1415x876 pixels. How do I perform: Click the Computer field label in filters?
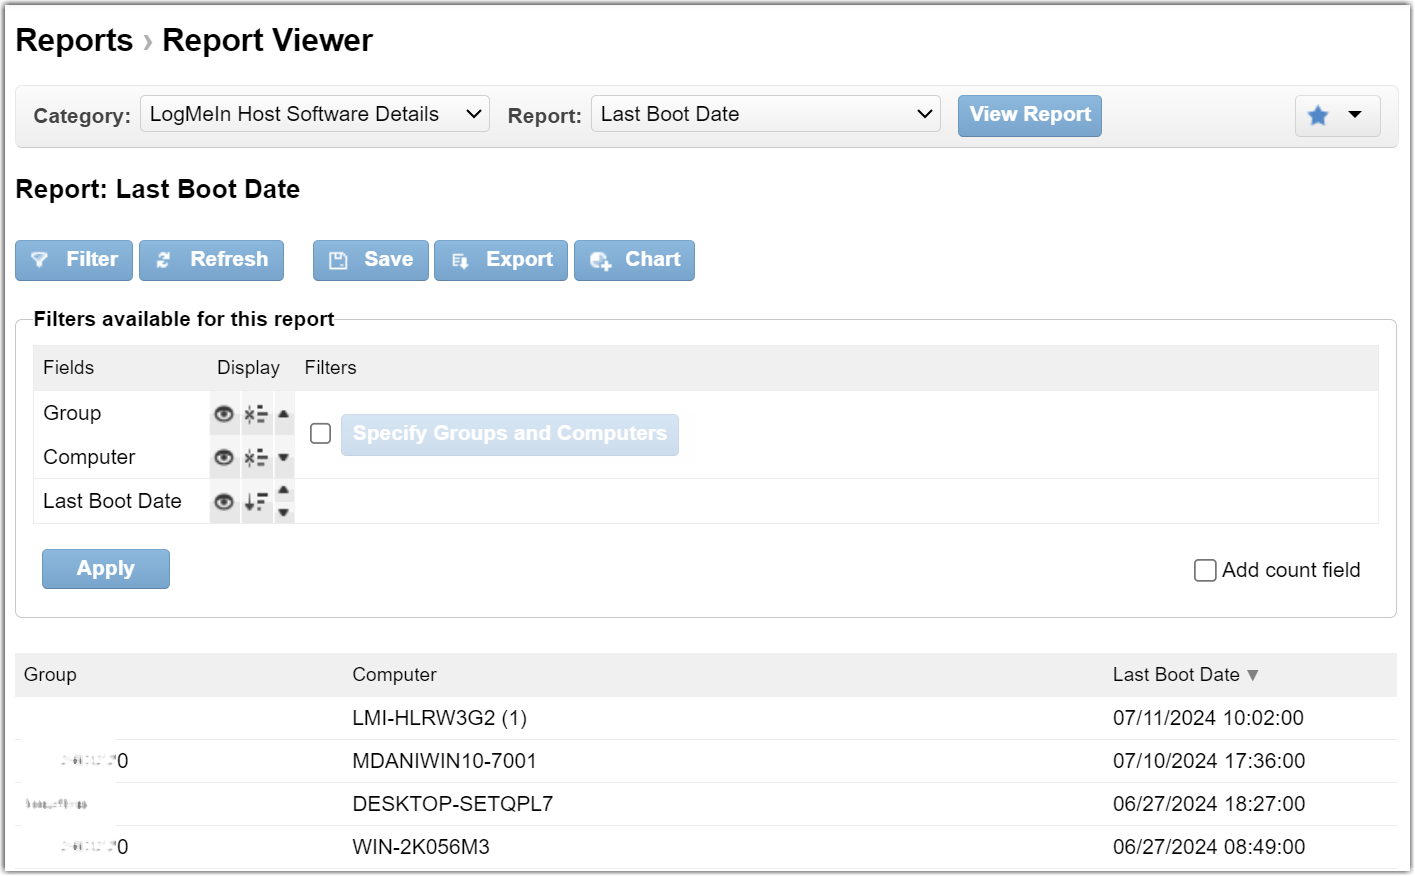89,457
